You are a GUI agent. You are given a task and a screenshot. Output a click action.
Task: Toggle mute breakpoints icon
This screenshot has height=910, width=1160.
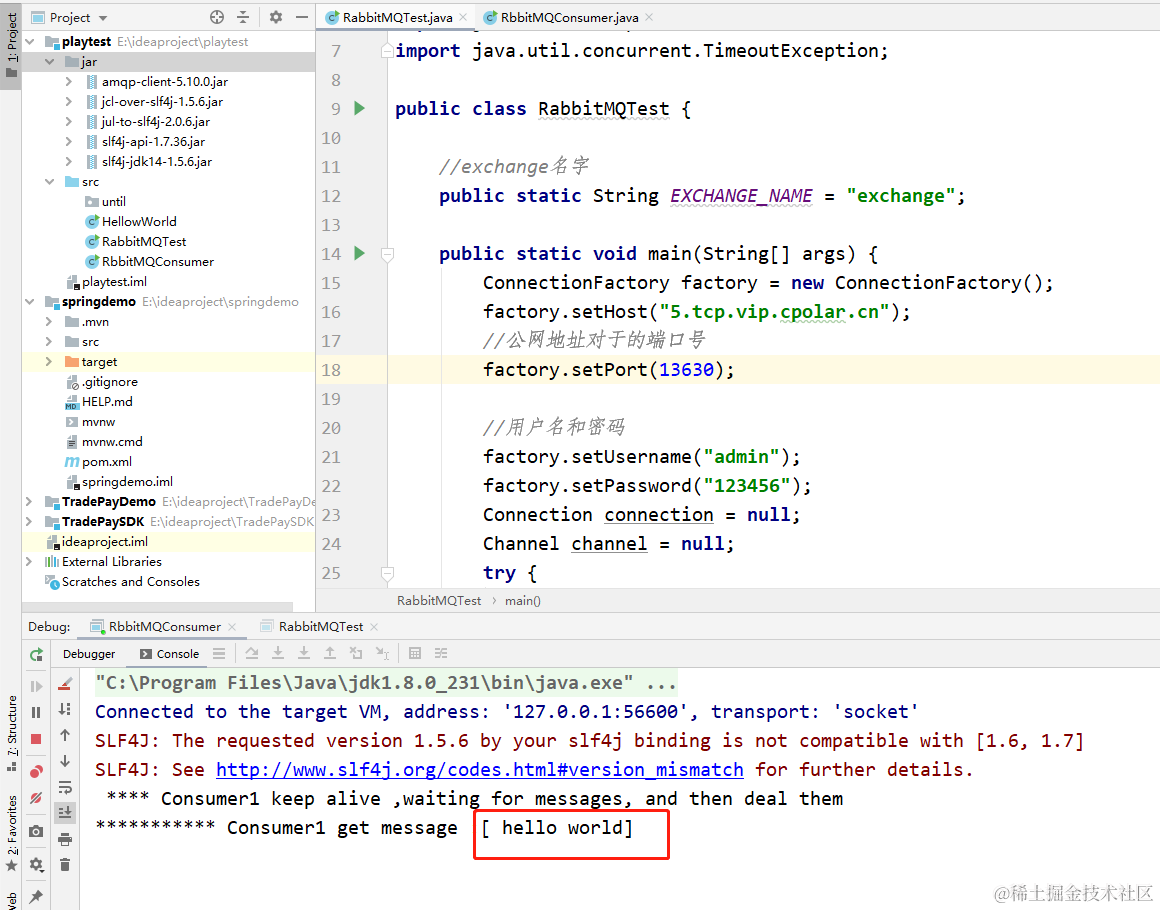click(x=36, y=798)
